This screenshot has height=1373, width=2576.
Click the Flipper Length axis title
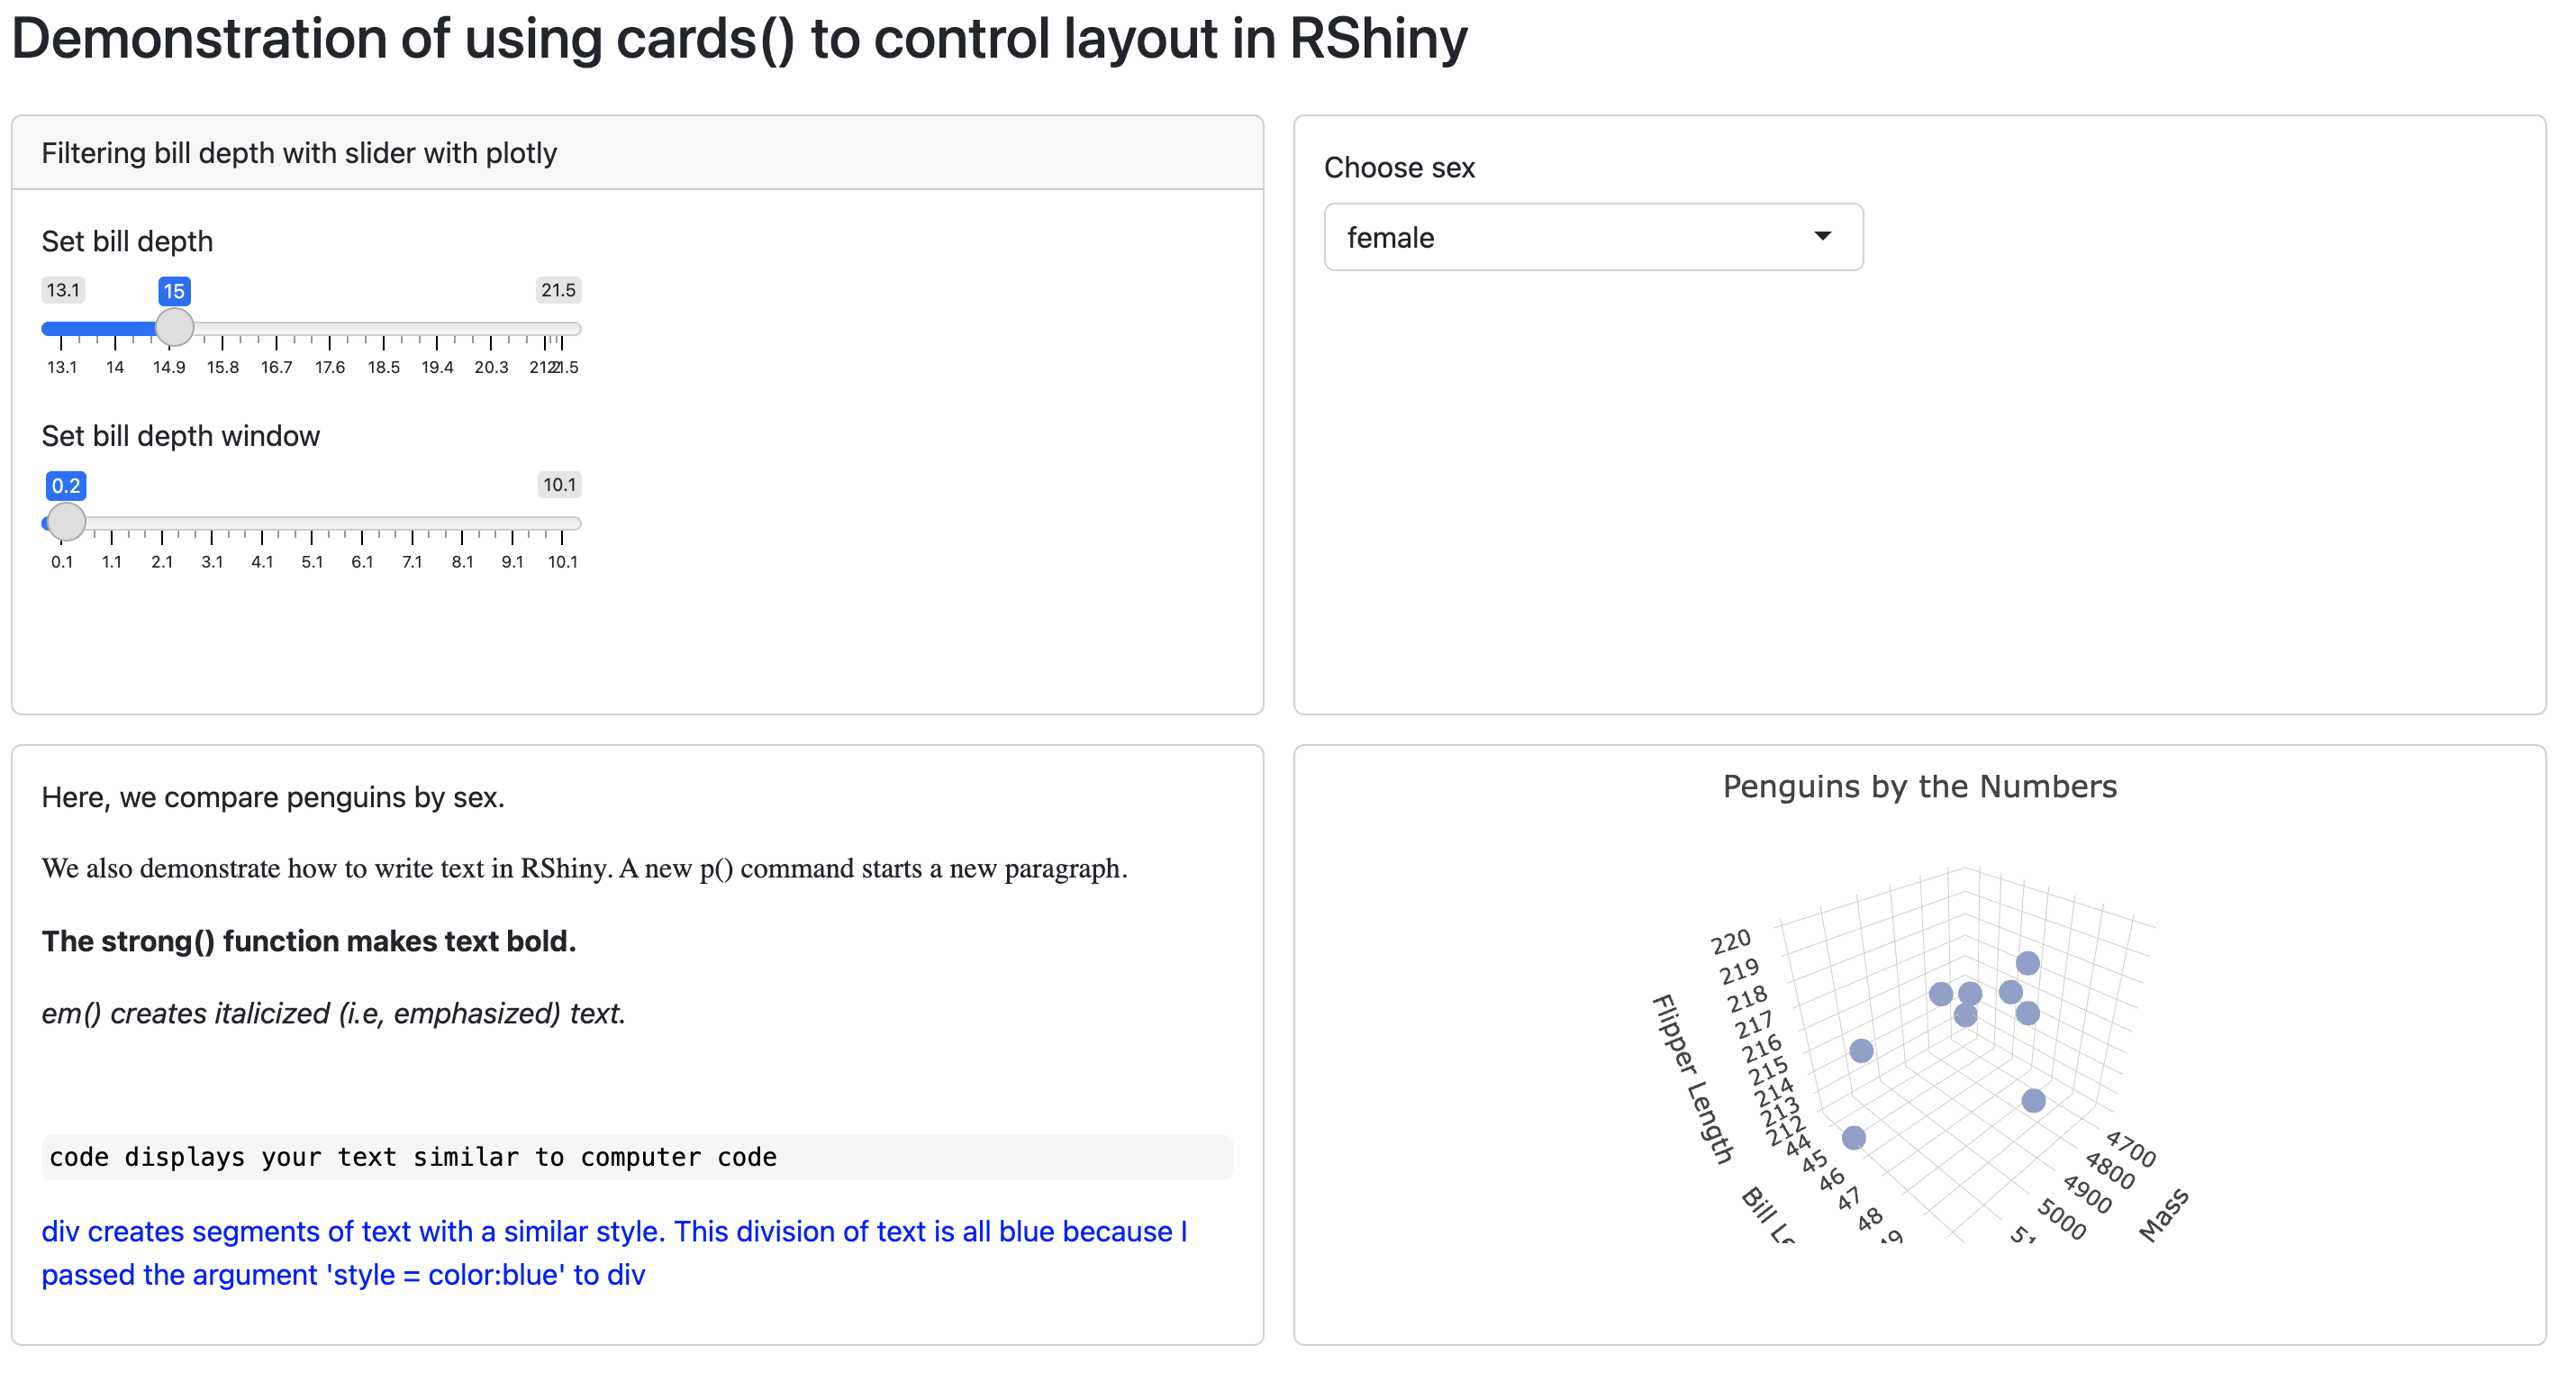point(1692,1079)
